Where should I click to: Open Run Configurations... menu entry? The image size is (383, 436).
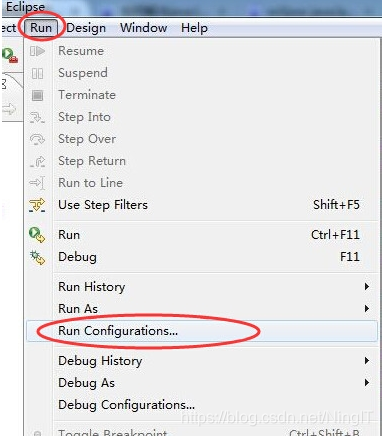pos(202,331)
